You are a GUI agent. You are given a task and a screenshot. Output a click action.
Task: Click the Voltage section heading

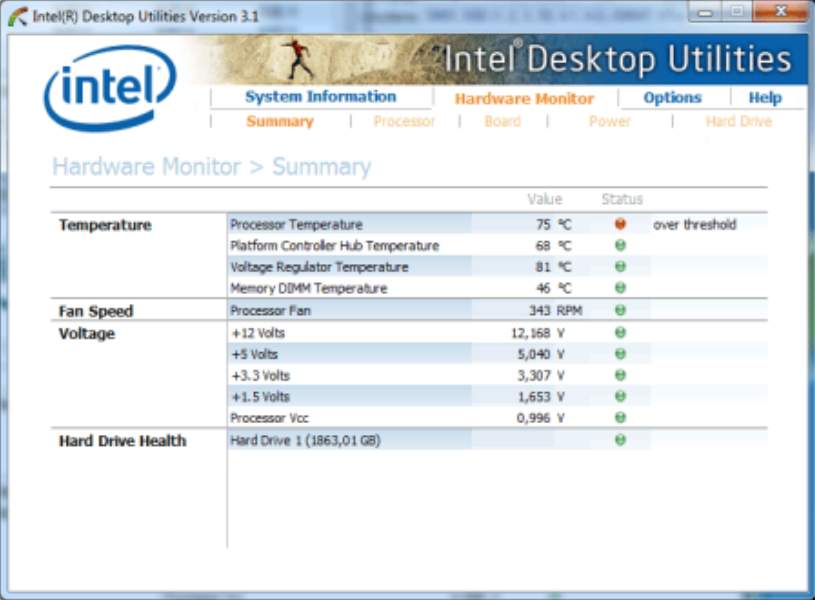tap(87, 334)
